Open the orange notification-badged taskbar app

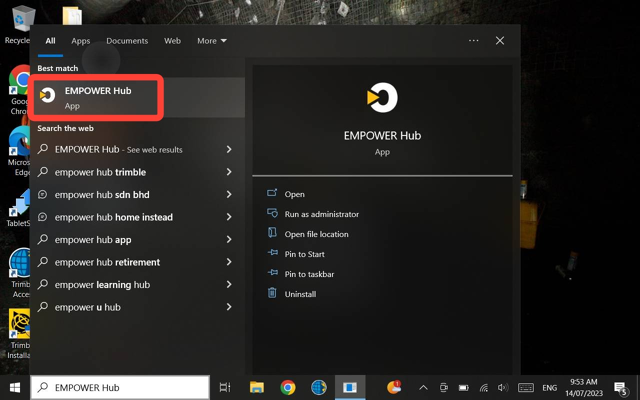394,387
